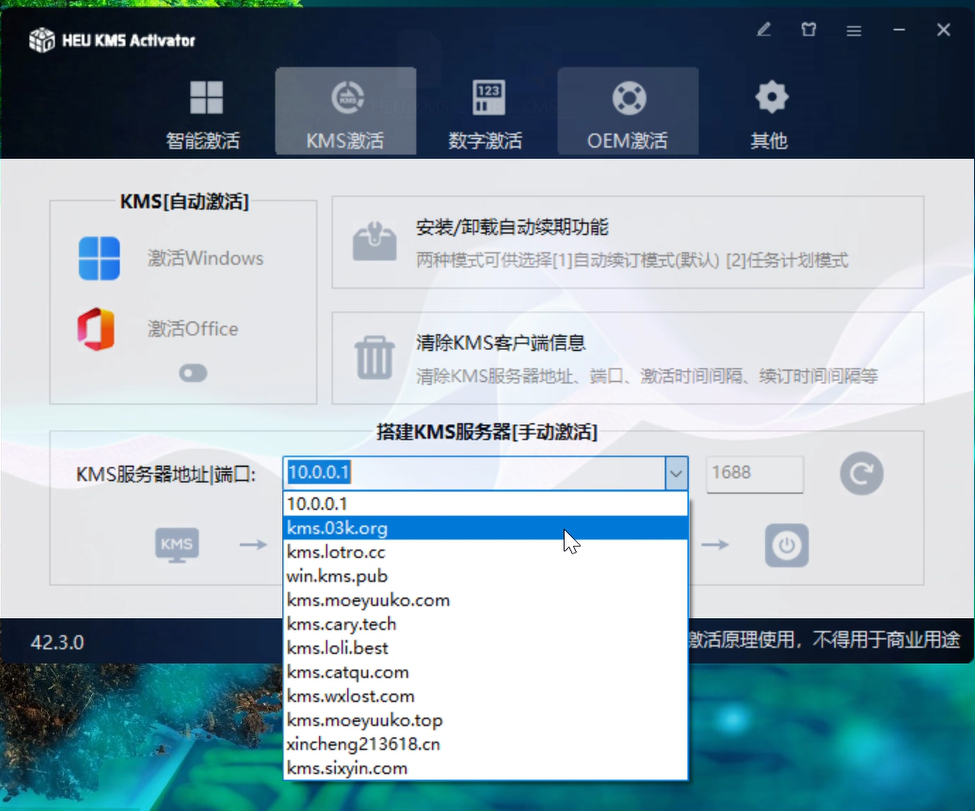Click the KMS服务器地址|端口 label
Viewport: 975px width, 811px height.
(x=166, y=475)
